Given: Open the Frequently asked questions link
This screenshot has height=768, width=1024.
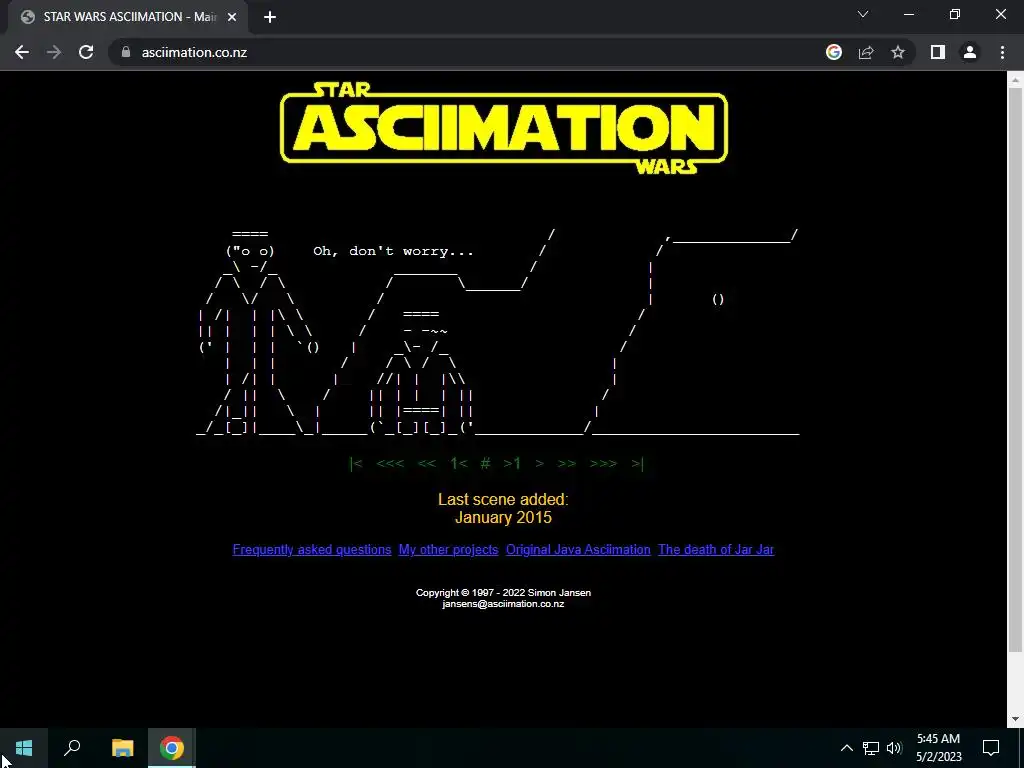Looking at the screenshot, I should tap(312, 550).
